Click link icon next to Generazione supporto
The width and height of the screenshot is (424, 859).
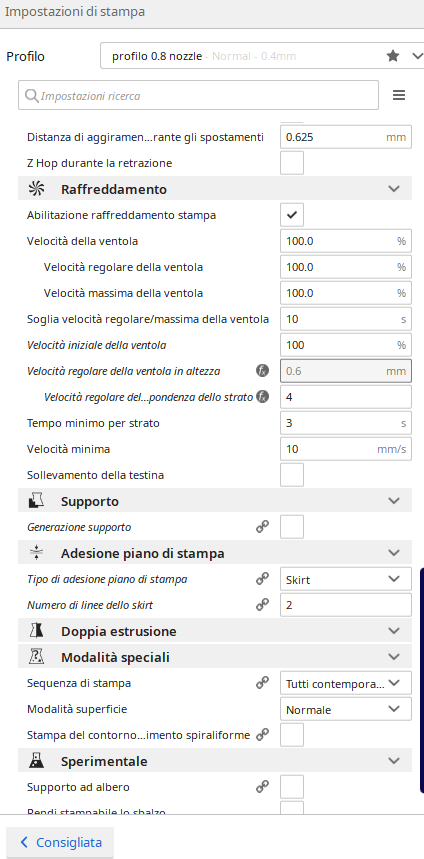point(263,527)
